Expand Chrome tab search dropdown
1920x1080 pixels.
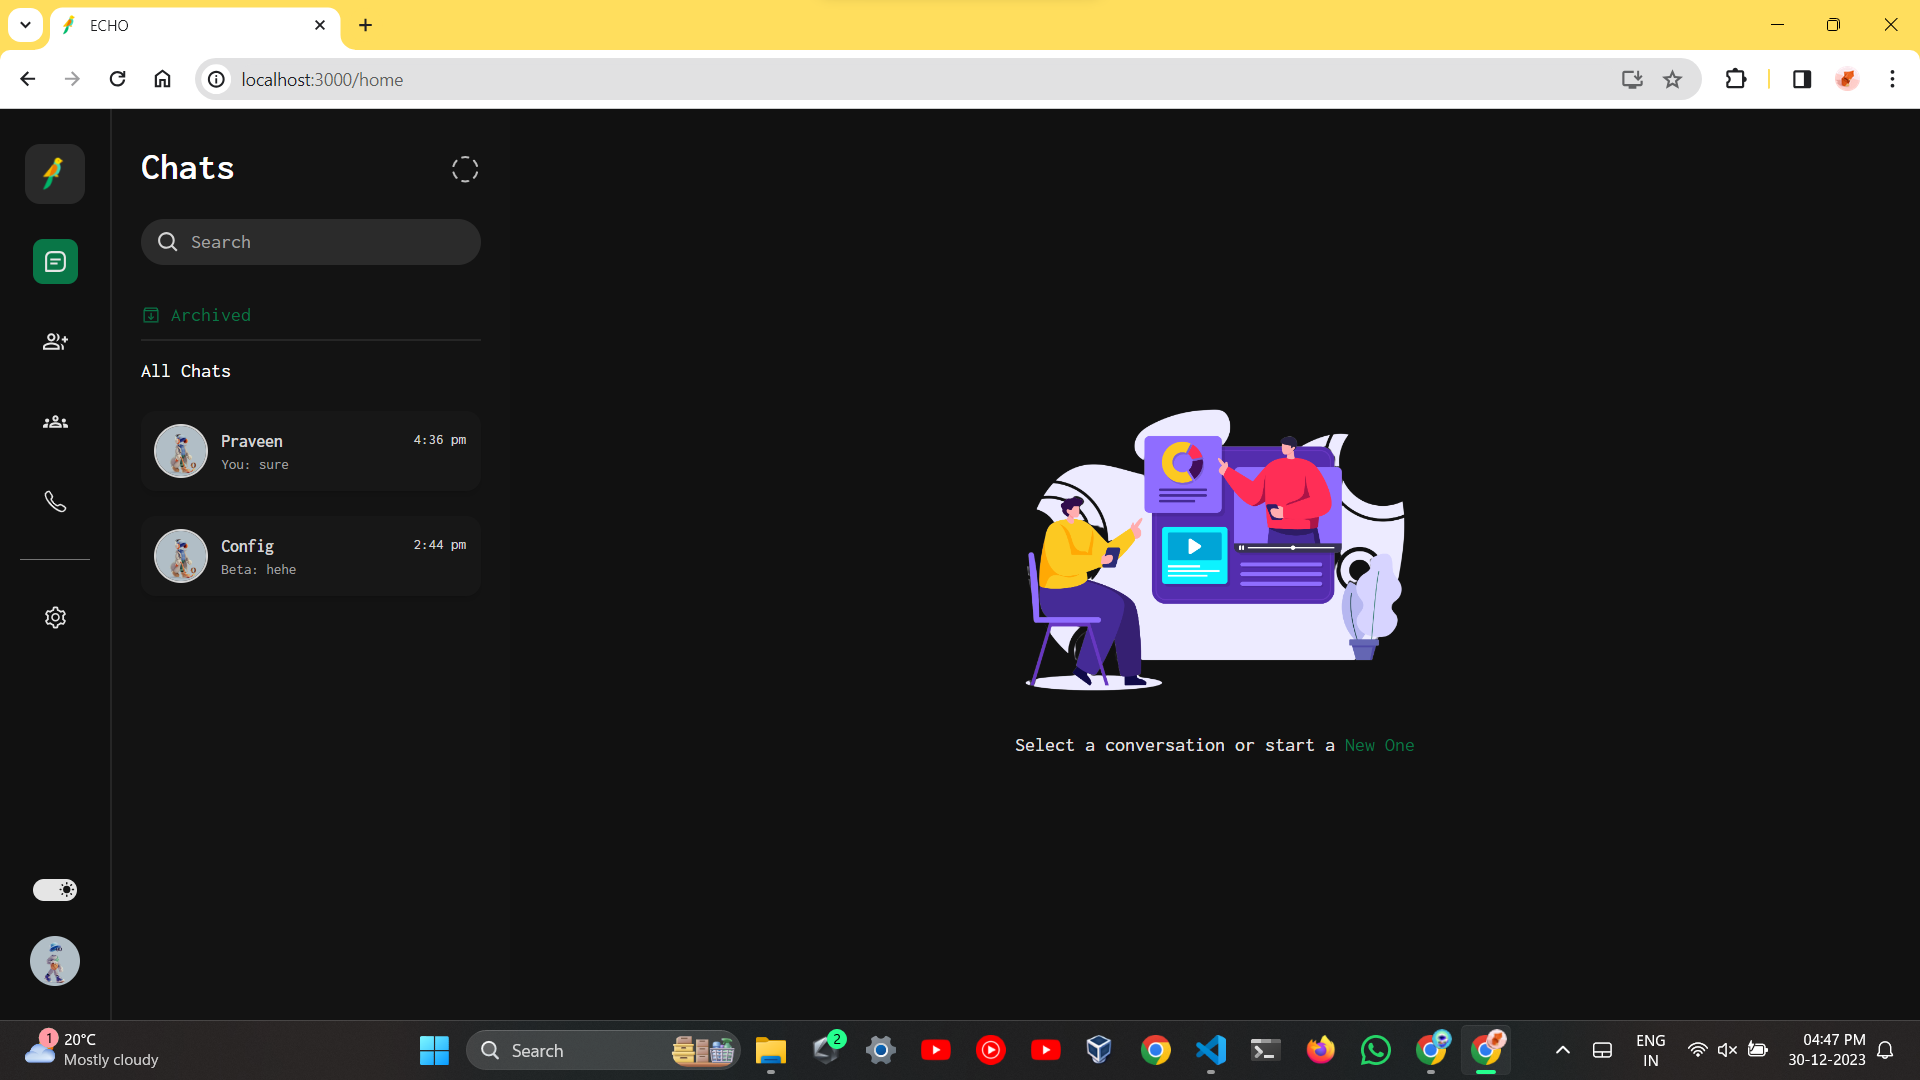25,25
